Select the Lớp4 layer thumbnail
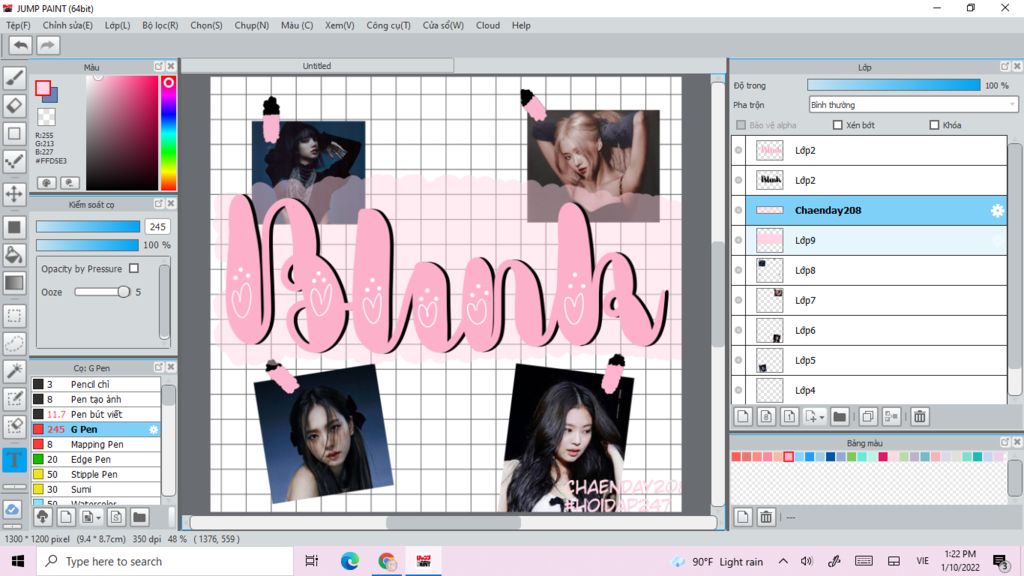Image resolution: width=1024 pixels, height=576 pixels. click(769, 391)
